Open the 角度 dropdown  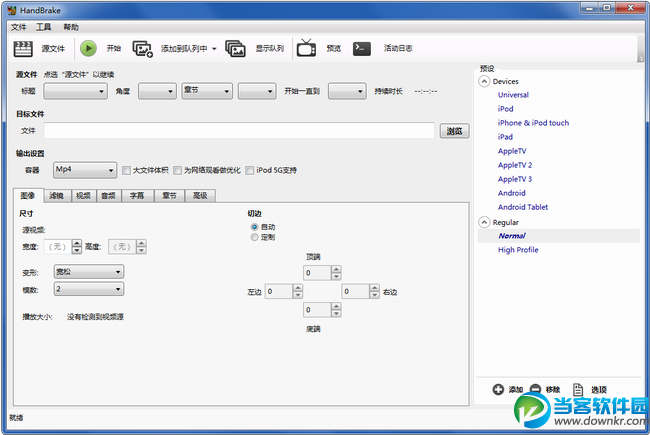coord(157,91)
